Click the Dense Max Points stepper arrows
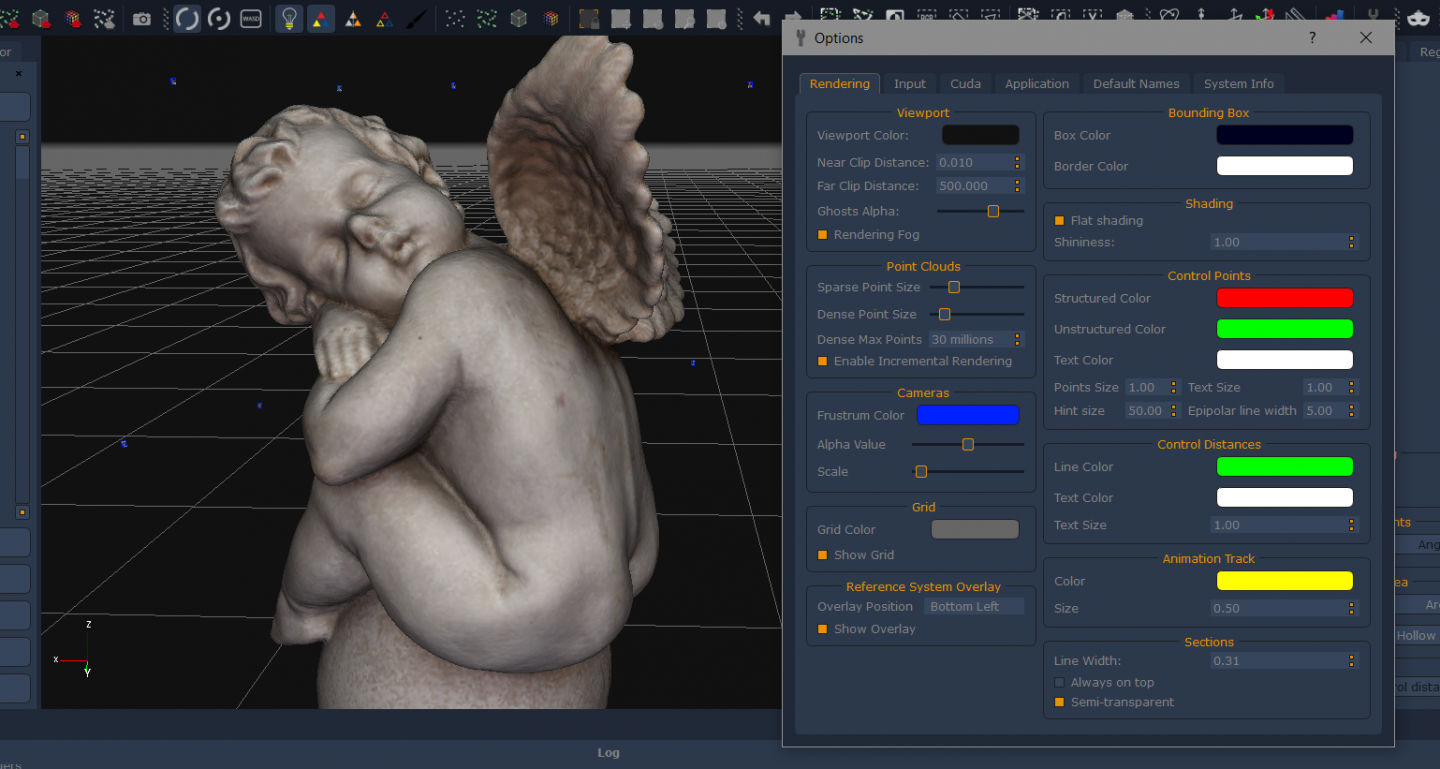Viewport: 1440px width, 769px height. (1018, 340)
